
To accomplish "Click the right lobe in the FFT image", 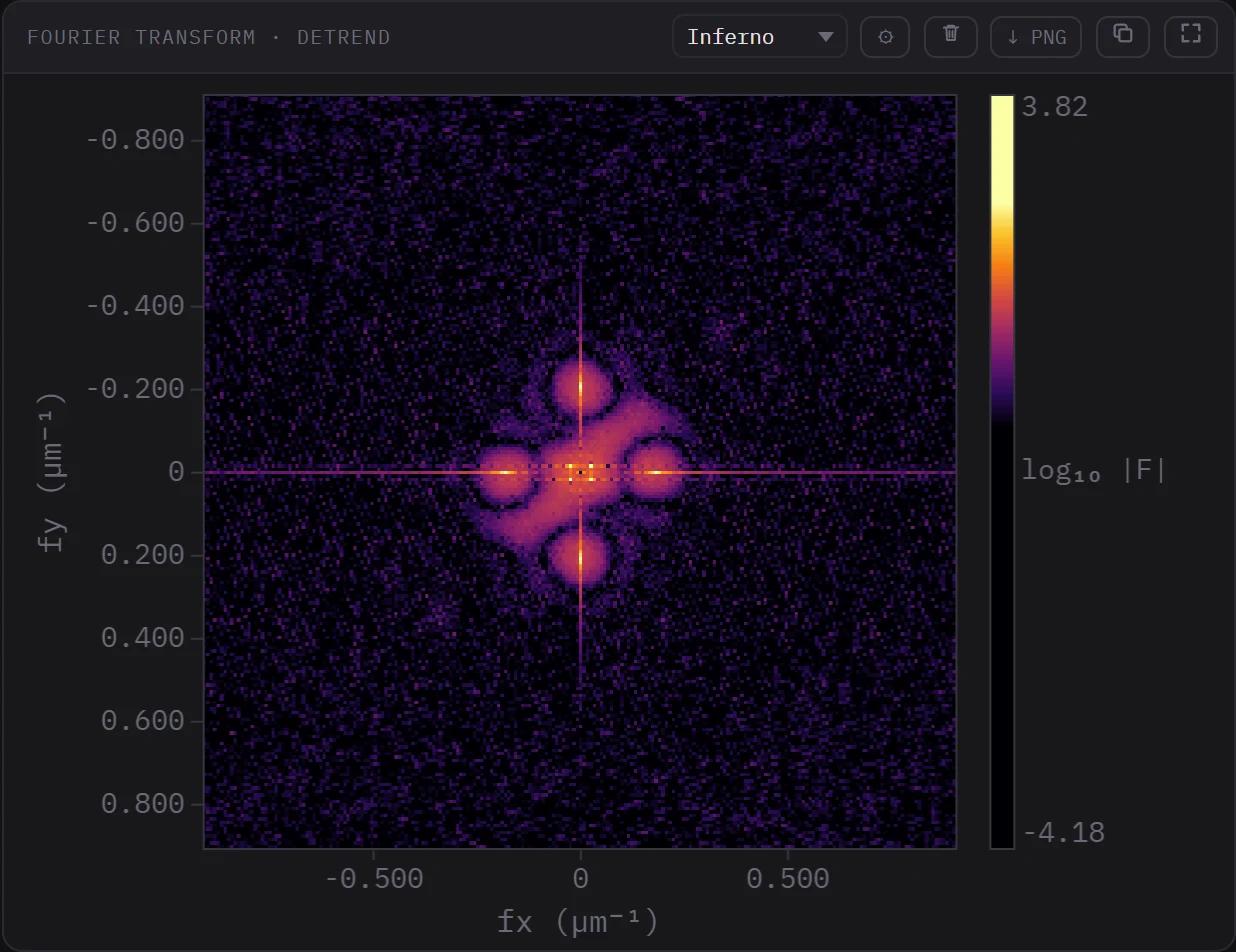I will click(656, 470).
